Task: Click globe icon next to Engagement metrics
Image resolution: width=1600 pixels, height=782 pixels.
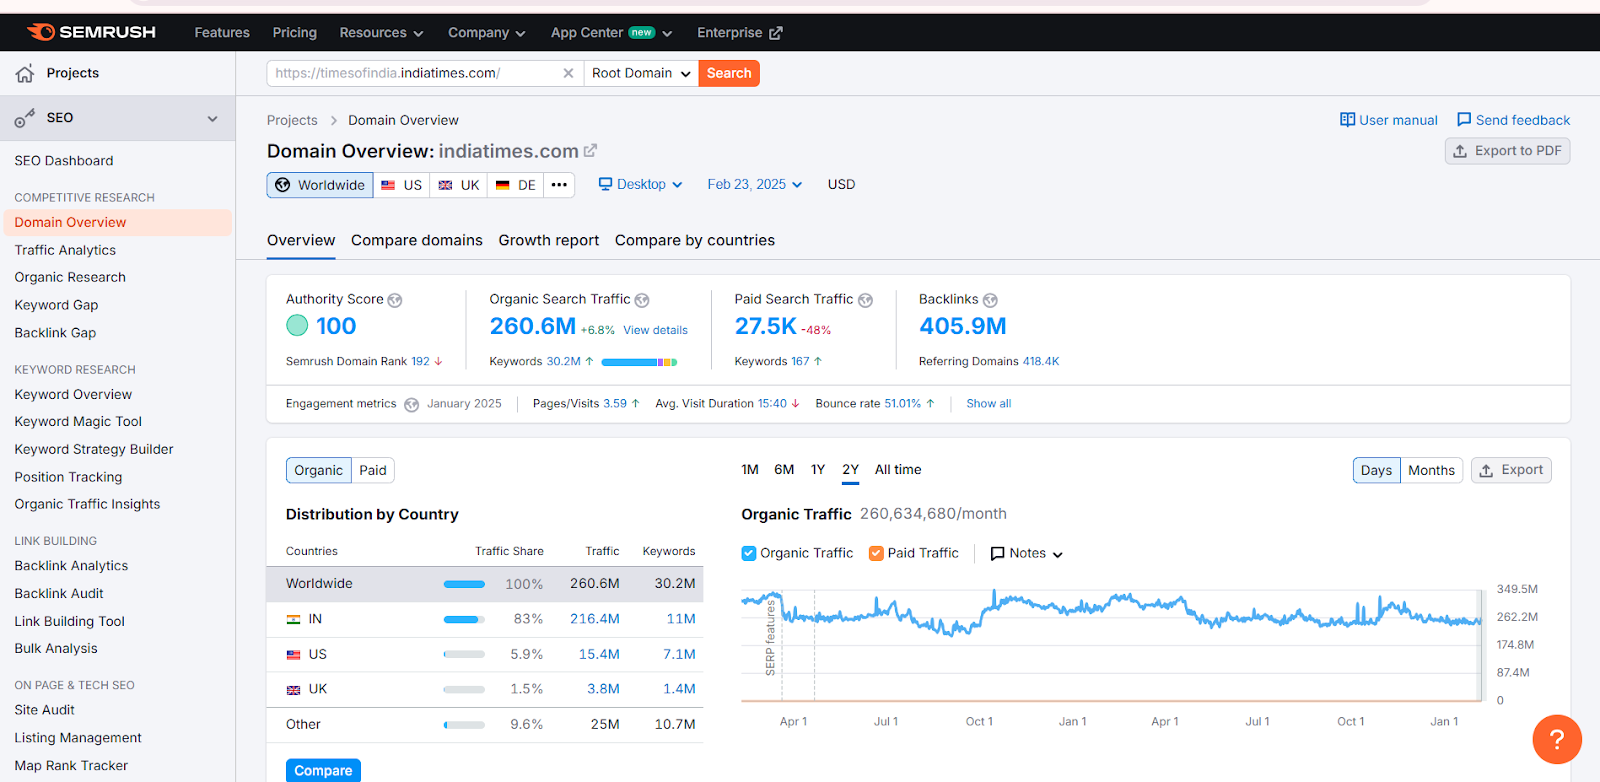Action: (411, 404)
